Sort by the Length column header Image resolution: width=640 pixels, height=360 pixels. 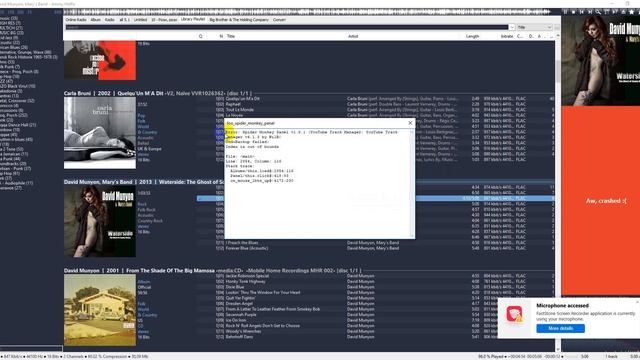472,36
